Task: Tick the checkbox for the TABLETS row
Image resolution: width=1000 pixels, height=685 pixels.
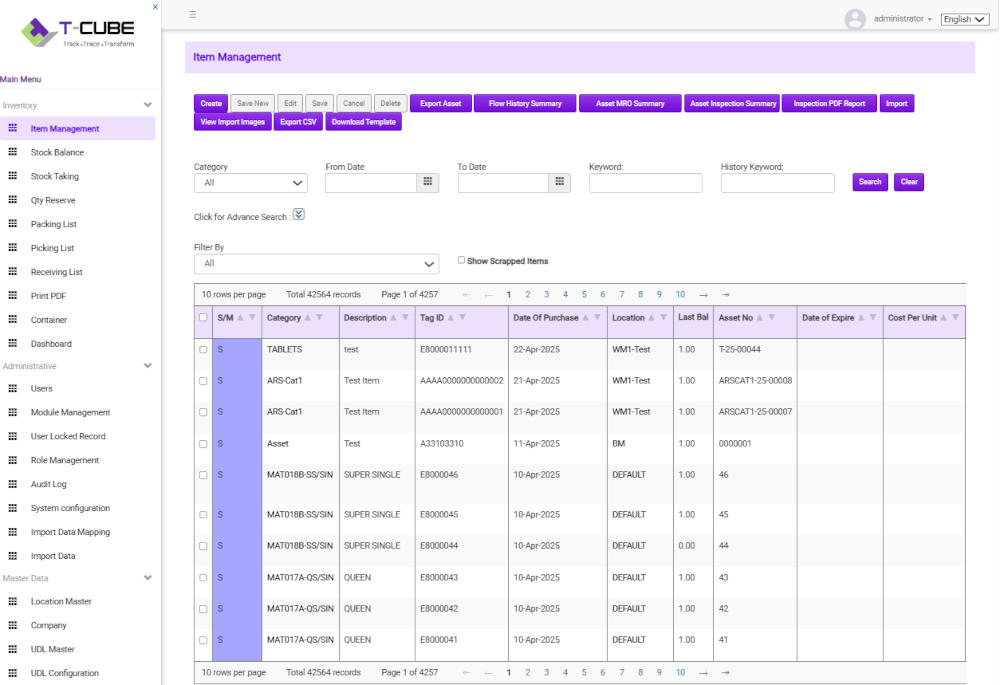Action: pos(203,350)
